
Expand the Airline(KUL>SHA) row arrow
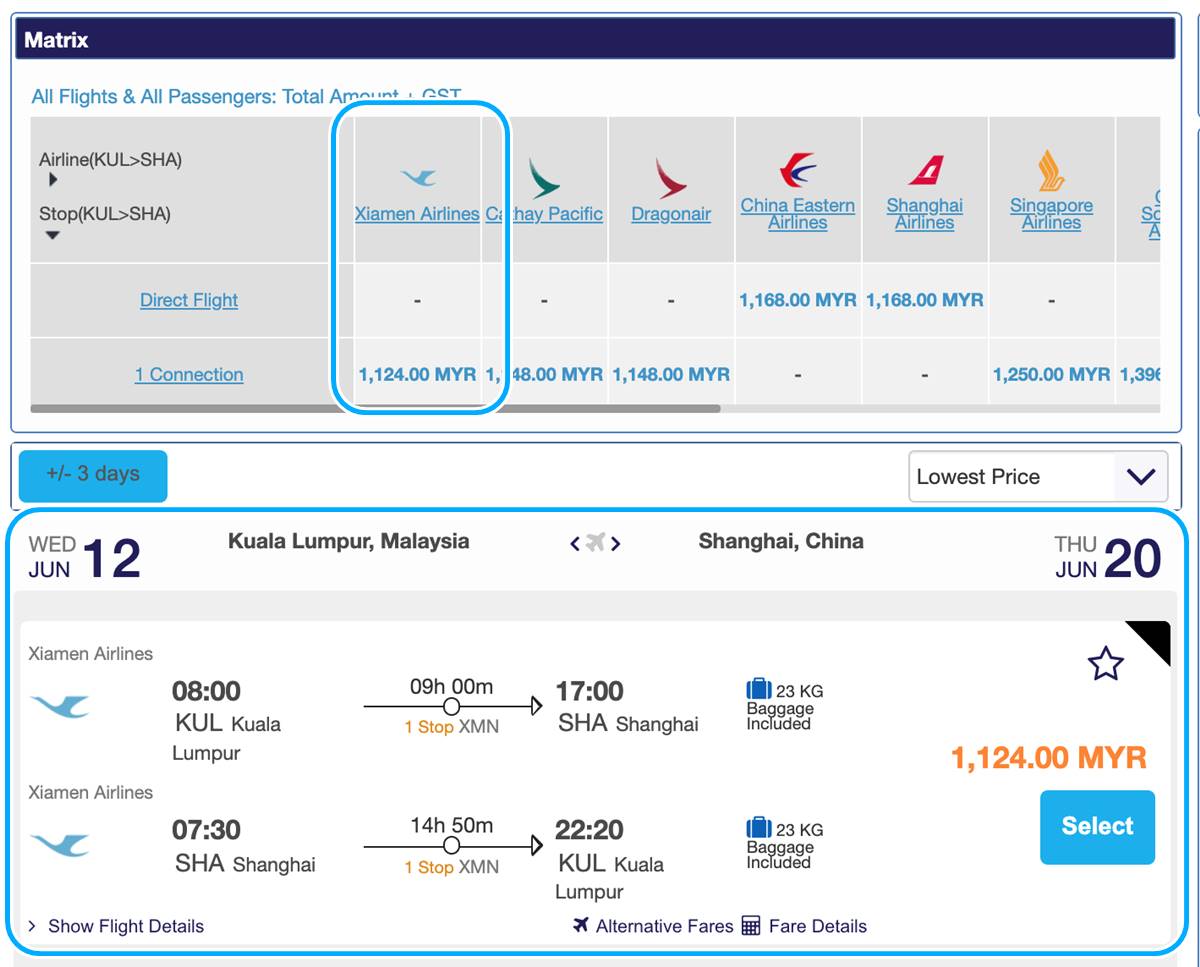(x=52, y=180)
